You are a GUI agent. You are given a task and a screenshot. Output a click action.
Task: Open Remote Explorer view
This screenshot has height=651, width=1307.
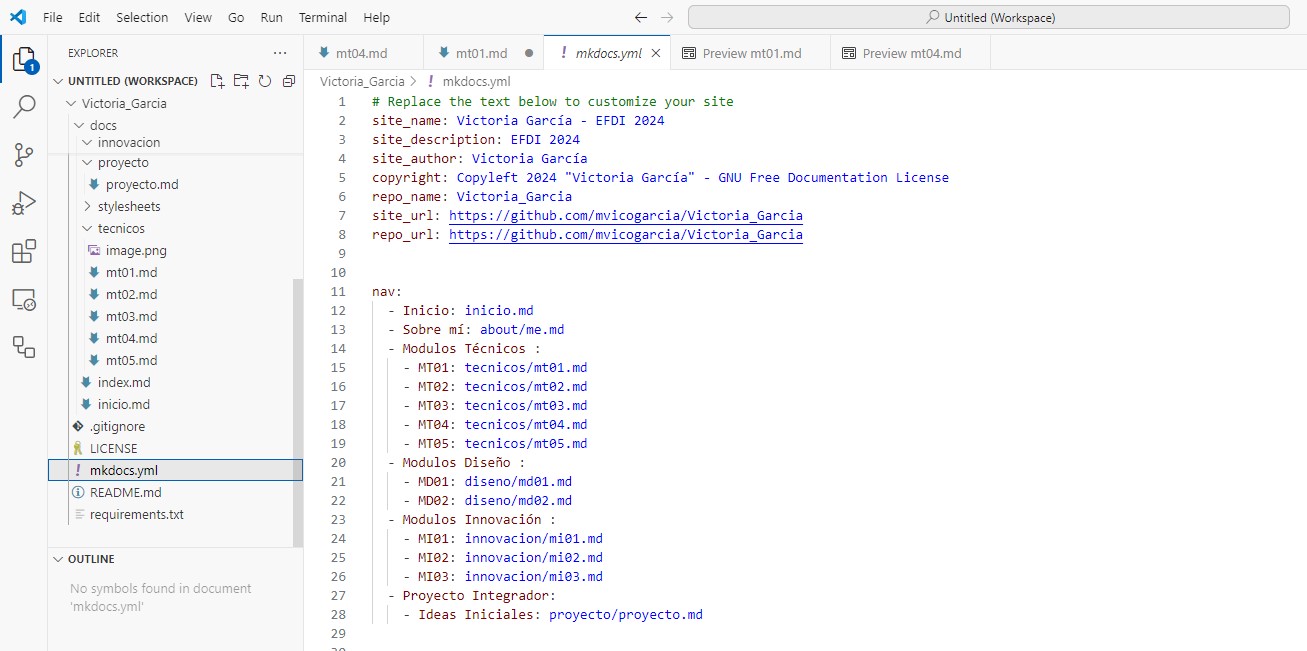point(24,299)
